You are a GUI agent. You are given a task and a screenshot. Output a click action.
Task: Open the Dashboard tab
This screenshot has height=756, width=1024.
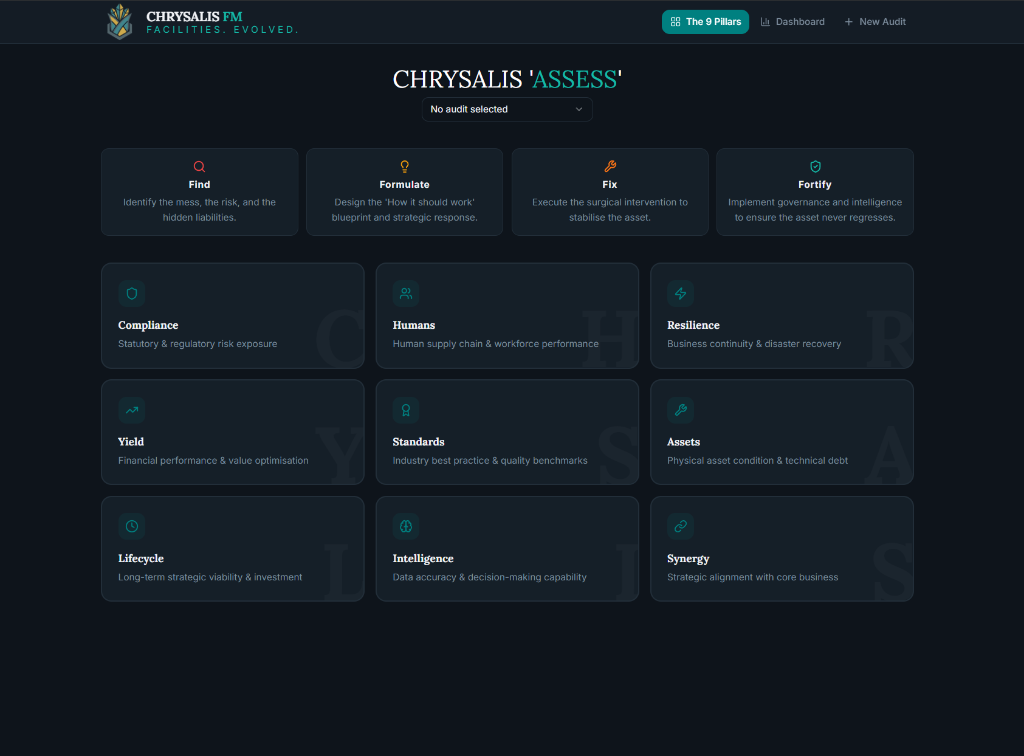pos(793,22)
